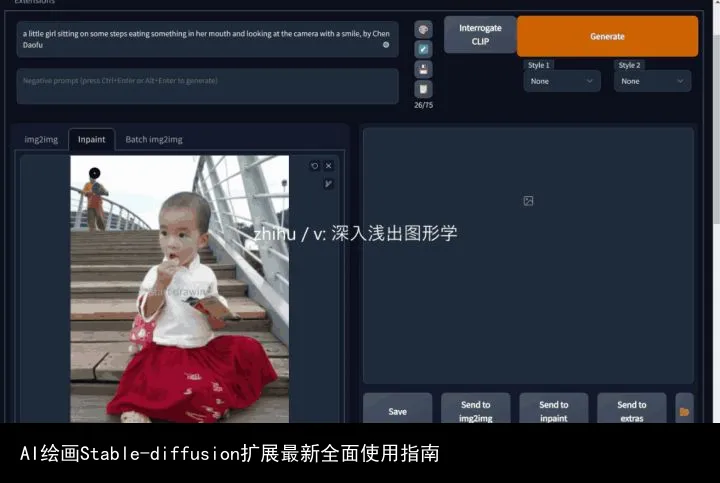720x483 pixels.
Task: Click the clipboard icon above the token counter
Action: [x=423, y=89]
